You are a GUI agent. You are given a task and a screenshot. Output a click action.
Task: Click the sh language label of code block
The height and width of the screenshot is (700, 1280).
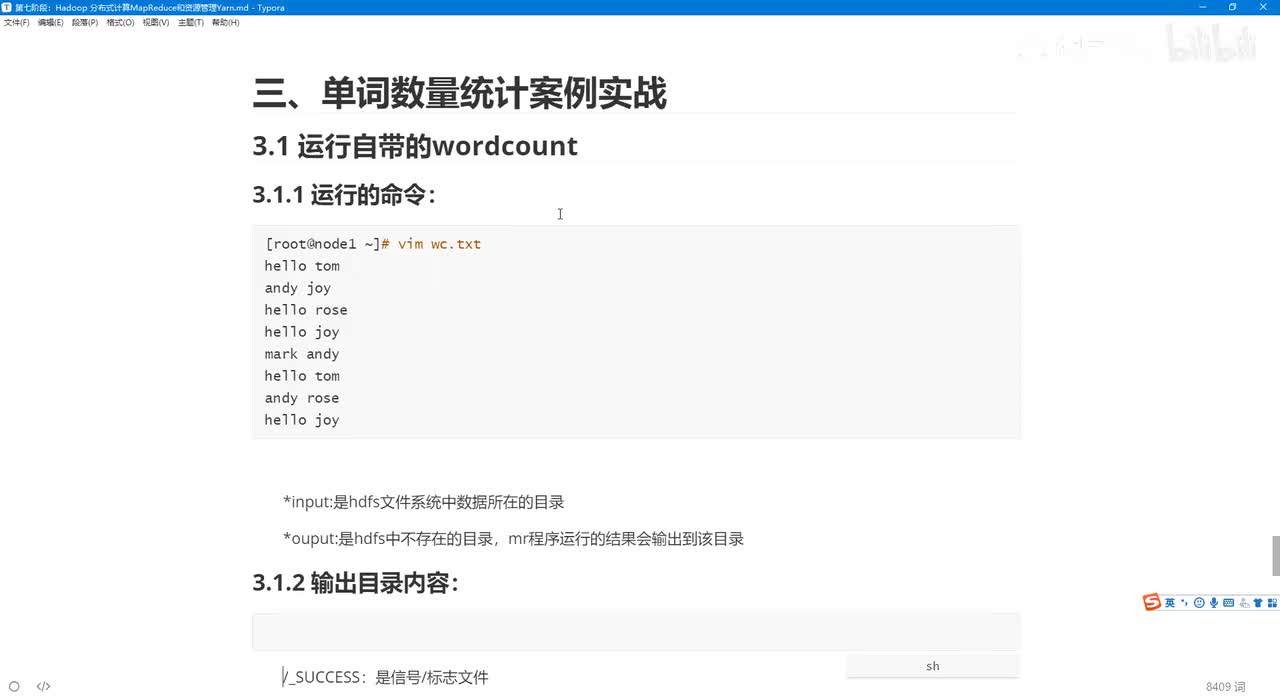(933, 666)
